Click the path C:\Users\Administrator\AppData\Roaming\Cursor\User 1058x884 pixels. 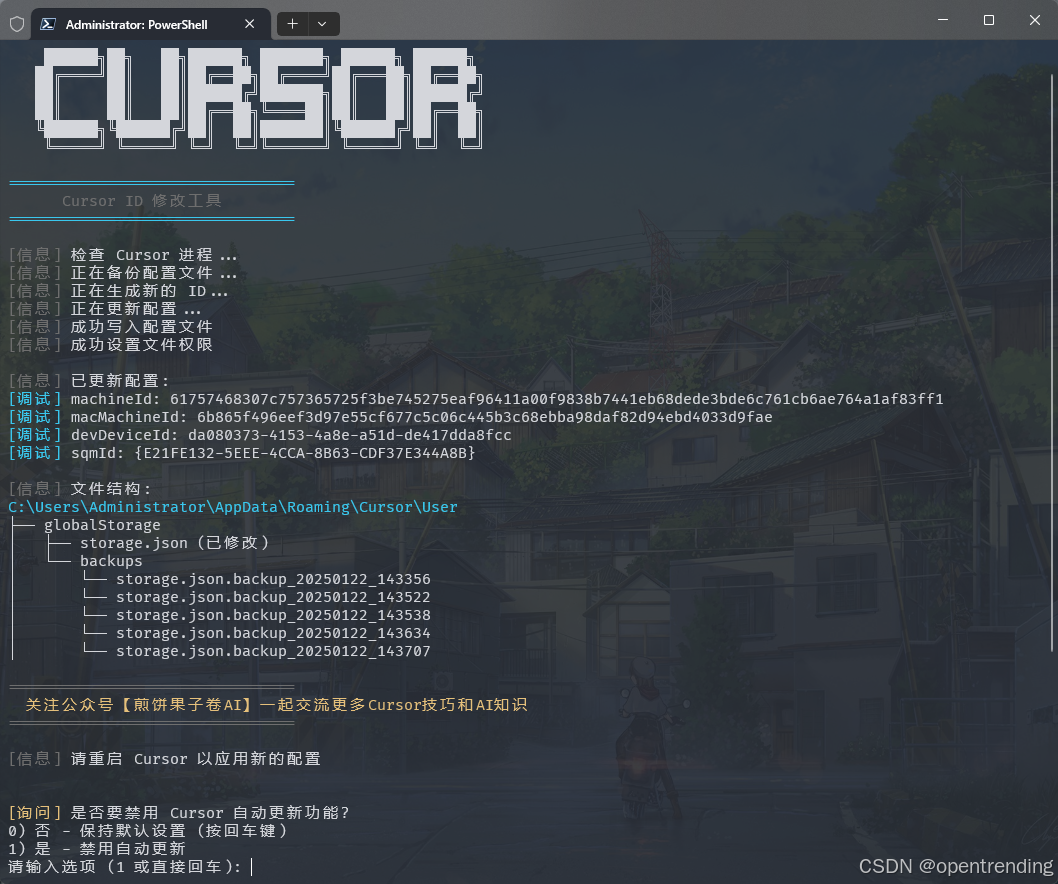point(233,507)
